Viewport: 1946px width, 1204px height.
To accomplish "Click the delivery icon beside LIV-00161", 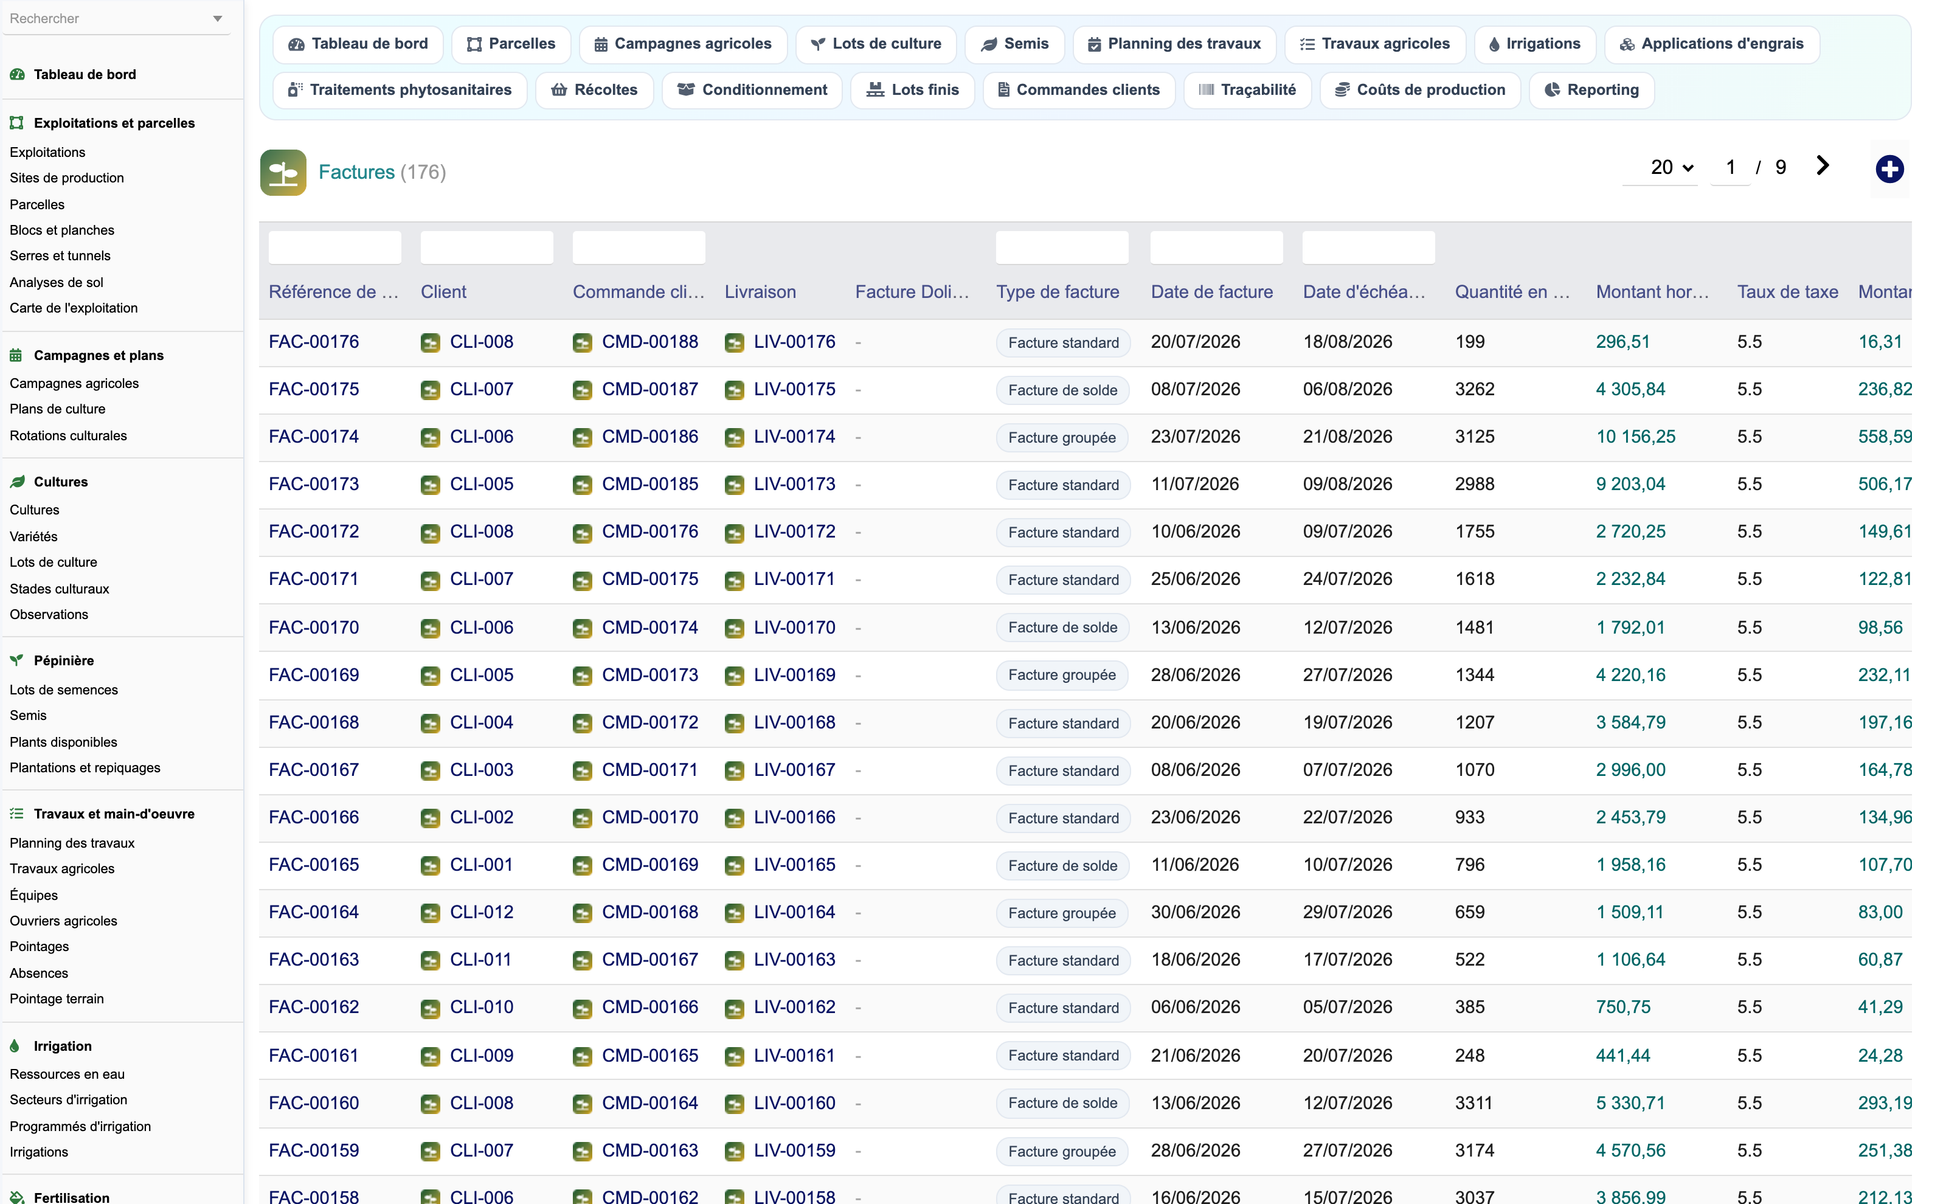I will click(734, 1056).
